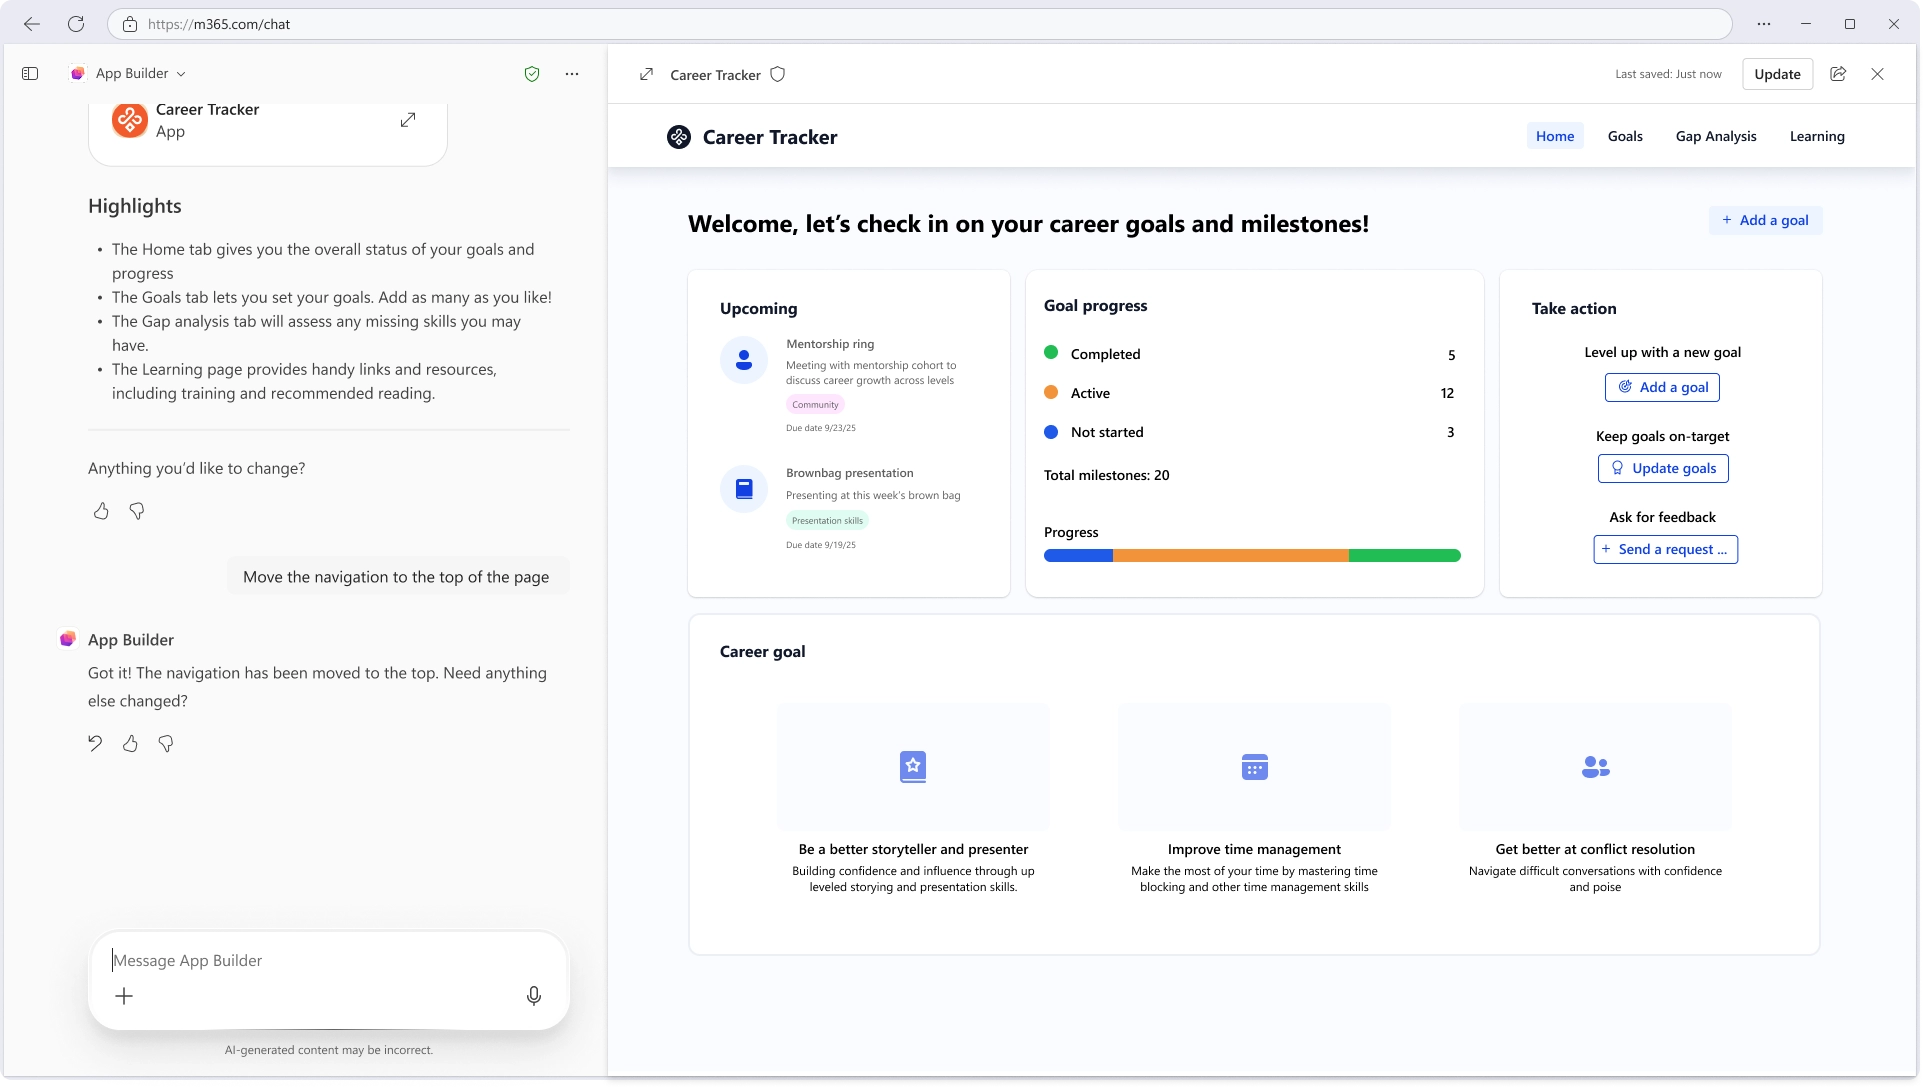Screen dimensions: 1924x1092
Task: Click the Career Tracker app icon
Action: point(130,120)
